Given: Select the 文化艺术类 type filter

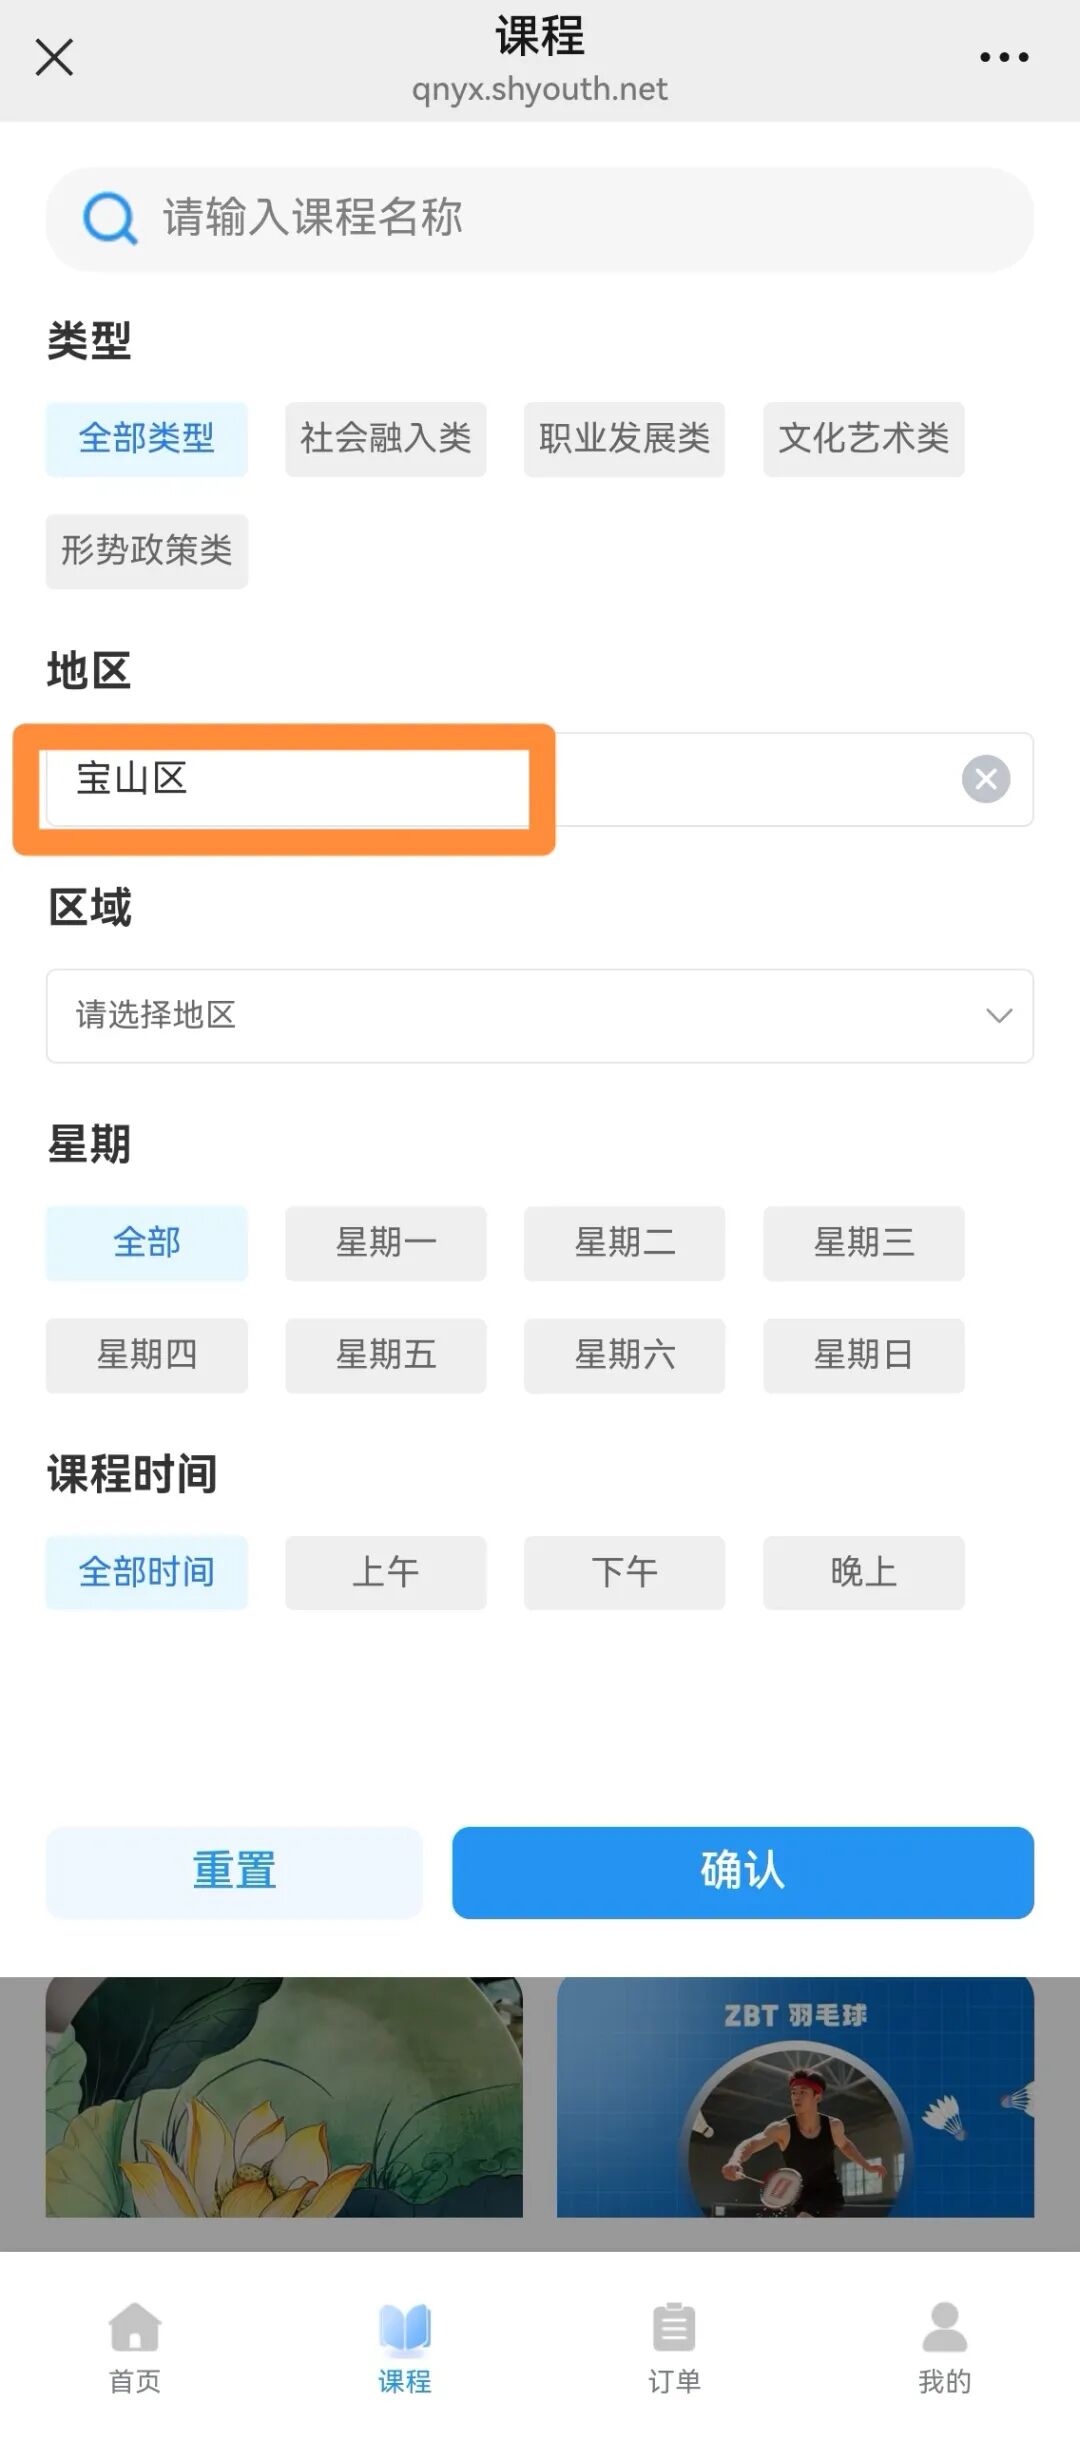Looking at the screenshot, I should tap(863, 440).
